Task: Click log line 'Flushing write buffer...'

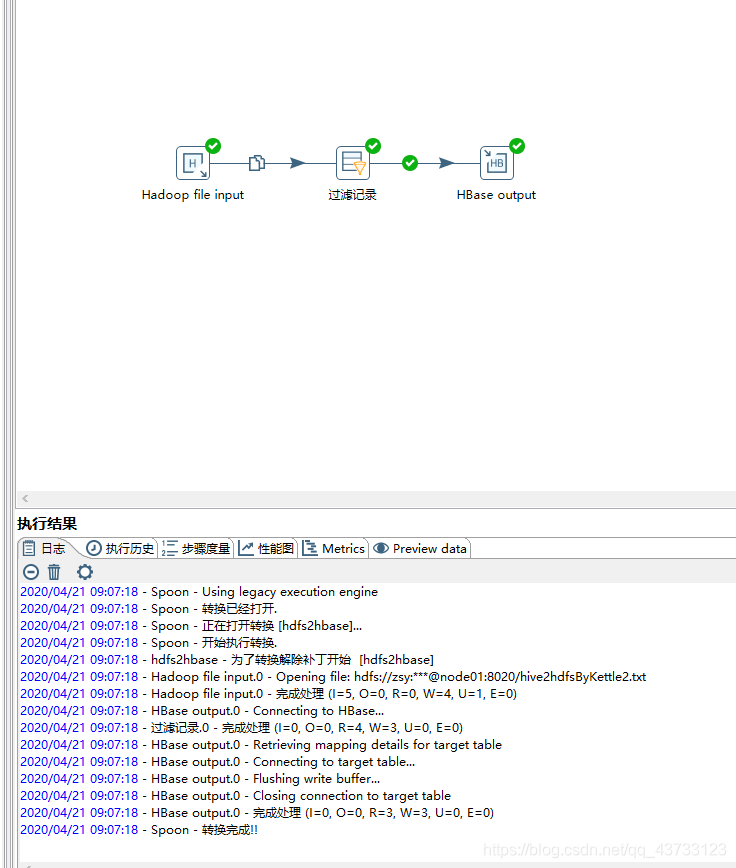Action: coord(200,779)
